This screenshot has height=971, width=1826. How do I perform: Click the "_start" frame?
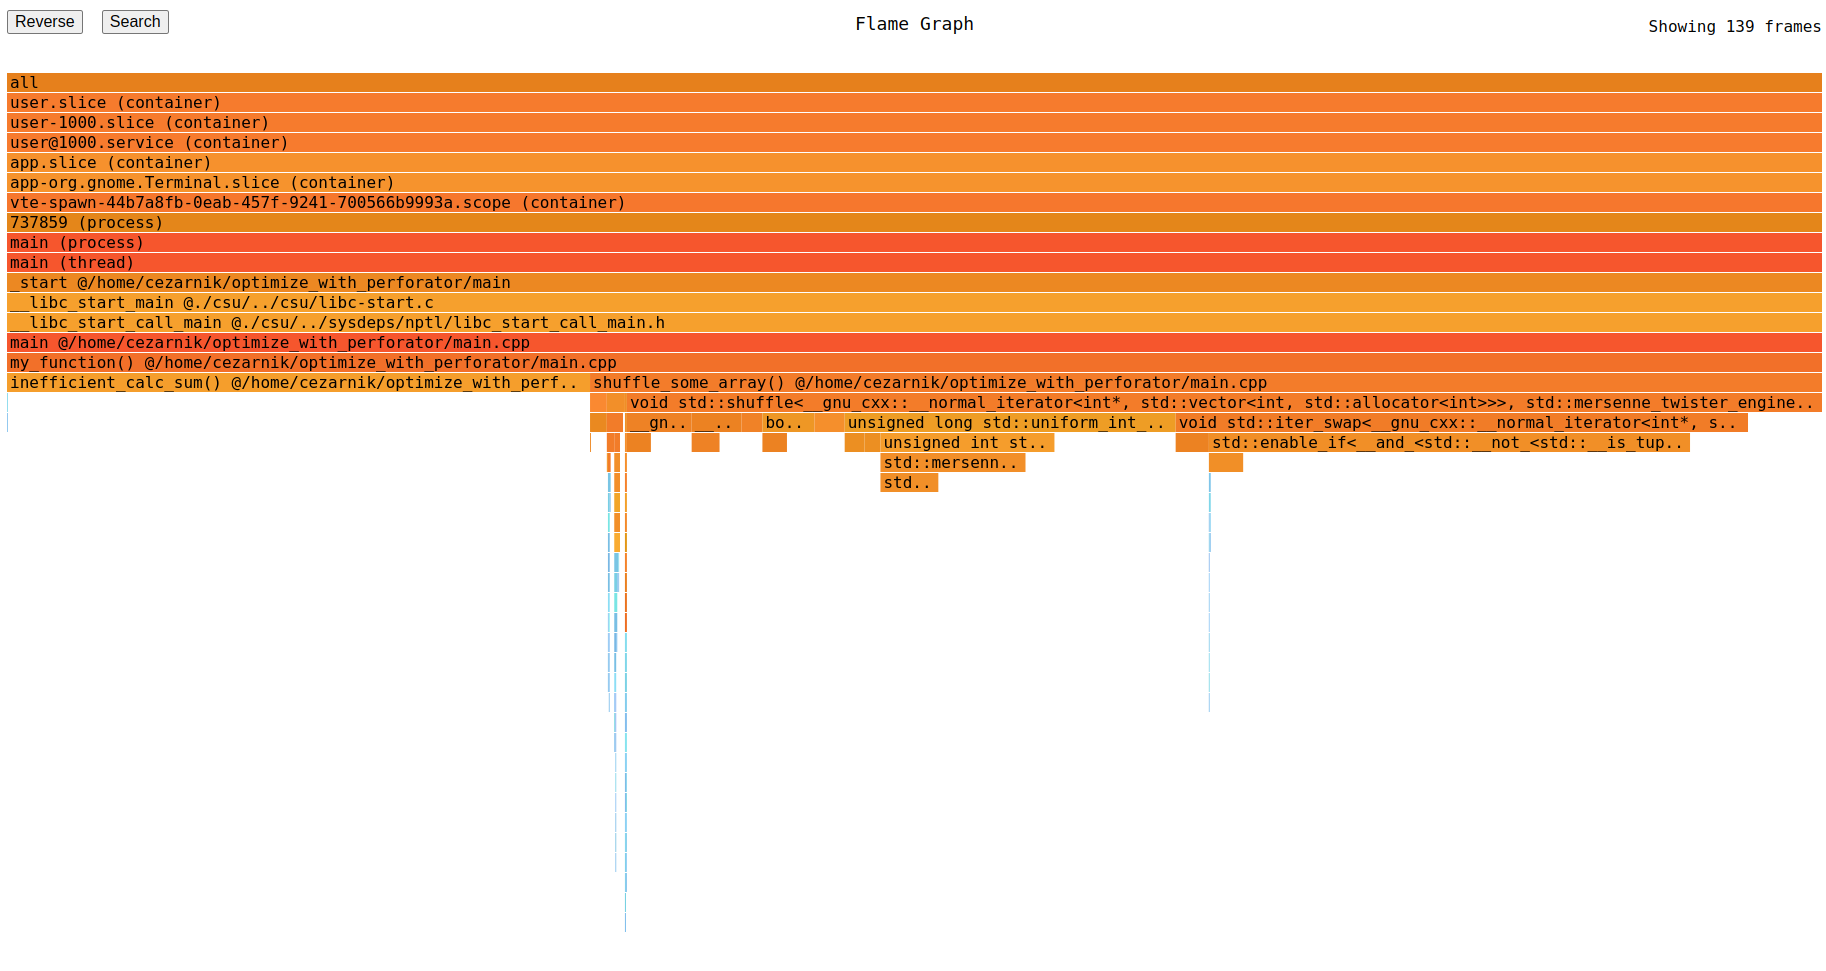900,282
